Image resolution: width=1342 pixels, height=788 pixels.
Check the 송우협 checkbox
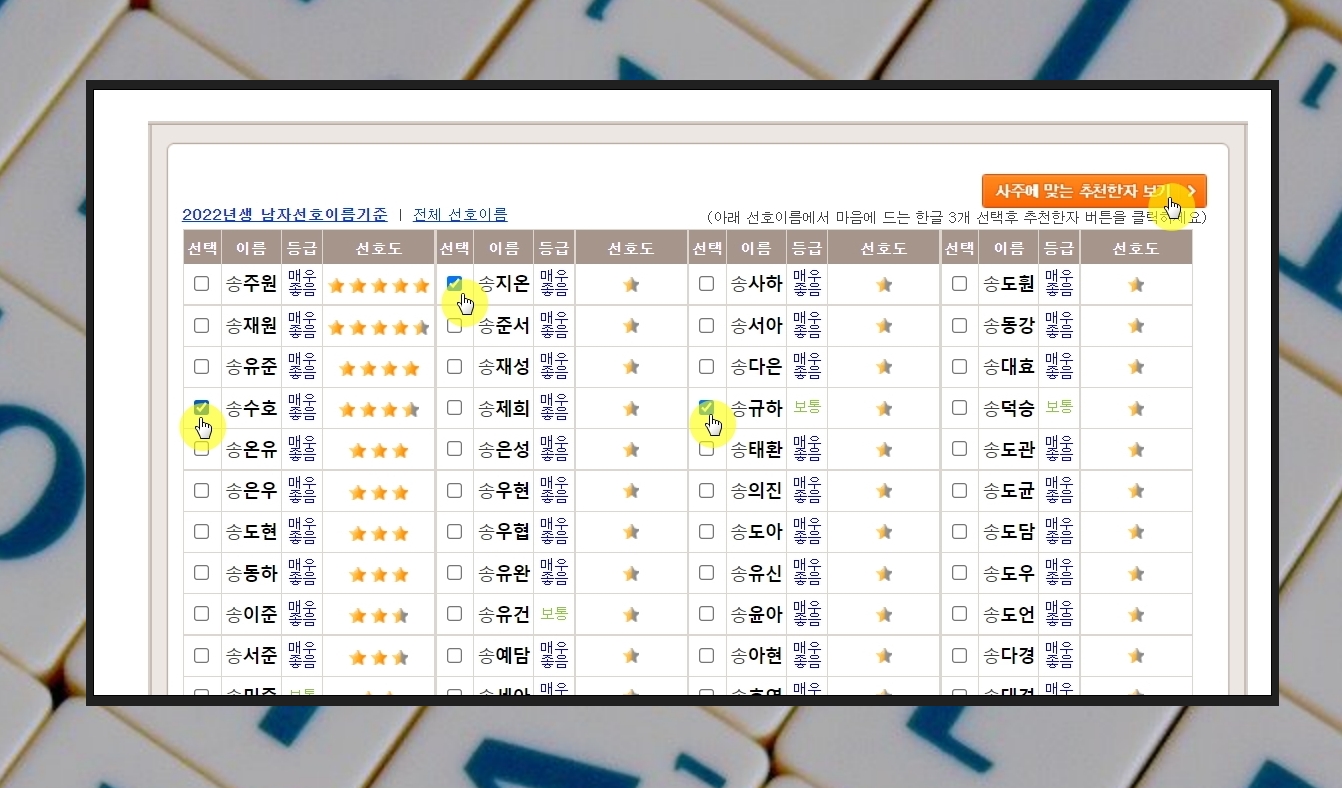click(x=455, y=531)
